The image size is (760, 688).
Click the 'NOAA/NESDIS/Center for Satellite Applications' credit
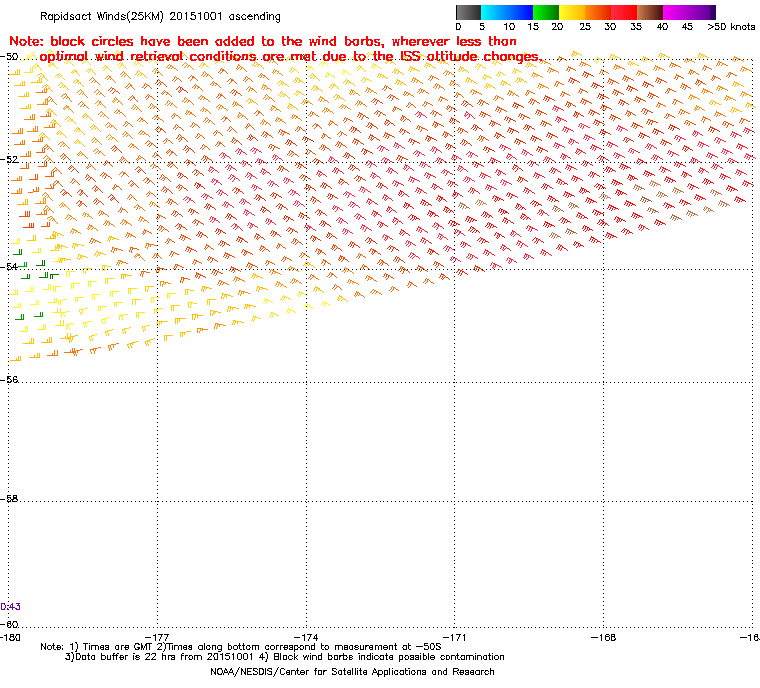tap(352, 672)
